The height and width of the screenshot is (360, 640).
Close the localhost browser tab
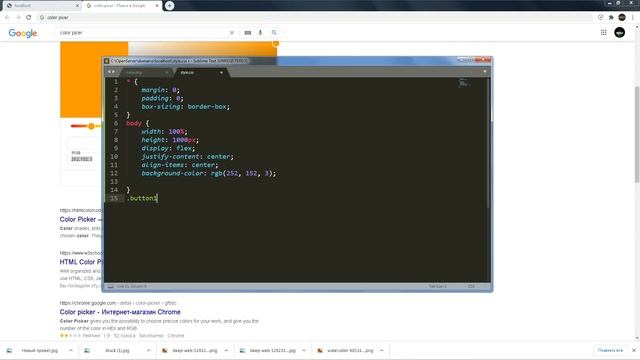click(77, 6)
